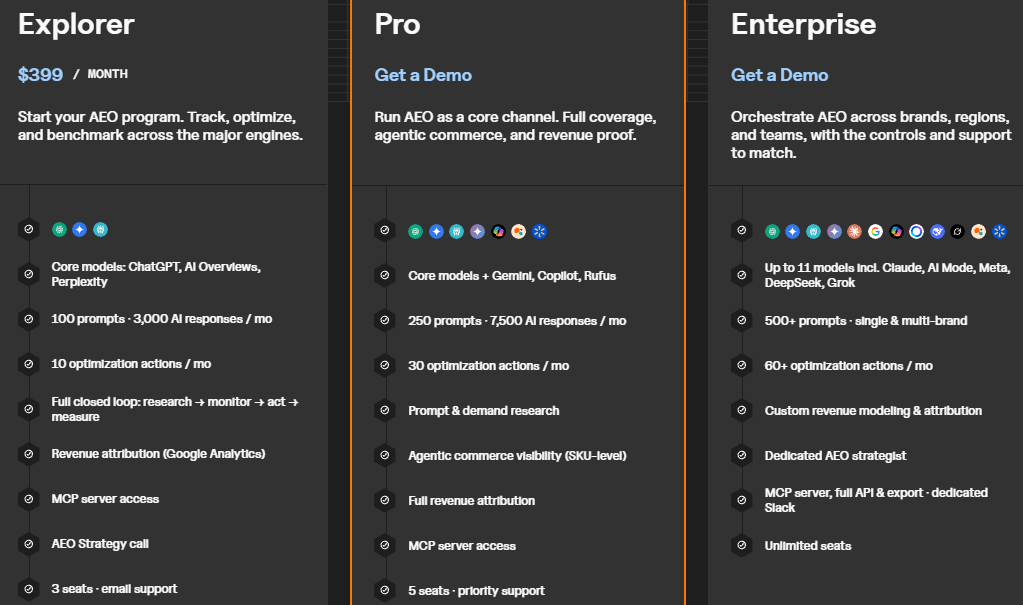This screenshot has width=1023, height=605.
Task: Click the check icon beside '3 seats · email support'
Action: (29, 589)
